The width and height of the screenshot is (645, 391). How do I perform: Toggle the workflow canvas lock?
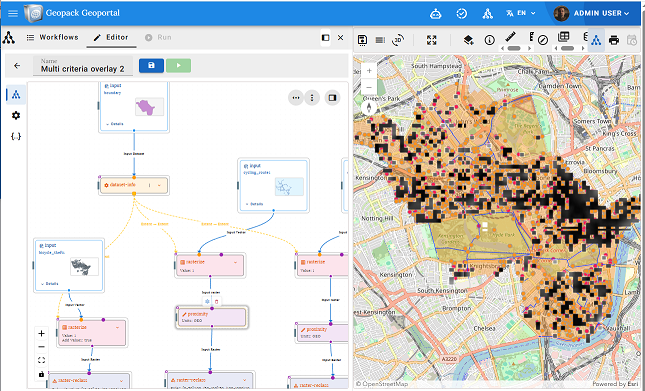(x=41, y=374)
